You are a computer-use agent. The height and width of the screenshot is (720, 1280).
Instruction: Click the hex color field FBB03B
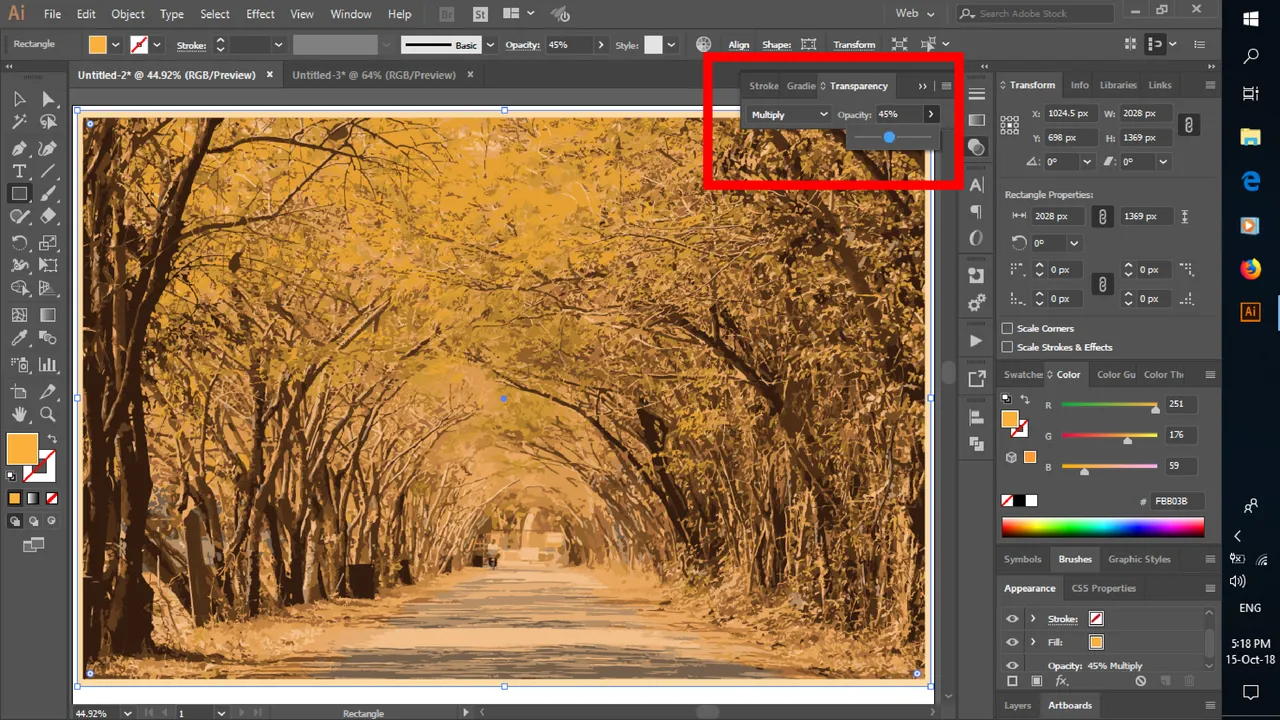point(1176,501)
